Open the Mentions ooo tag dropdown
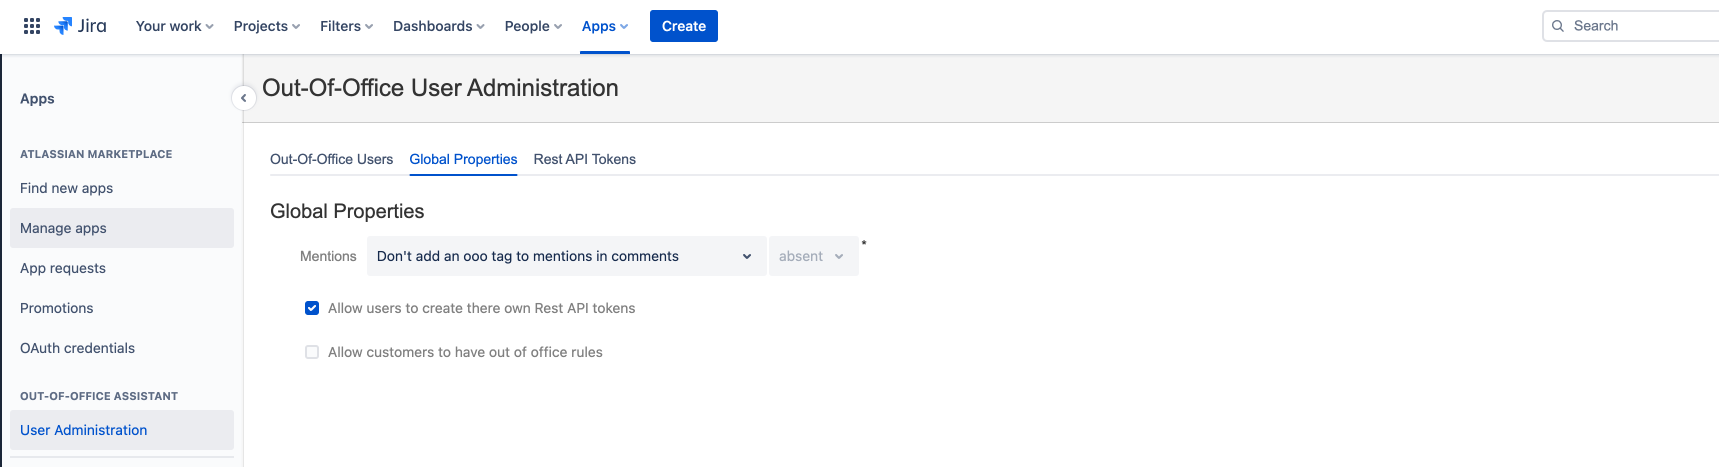Image resolution: width=1719 pixels, height=467 pixels. pos(566,256)
